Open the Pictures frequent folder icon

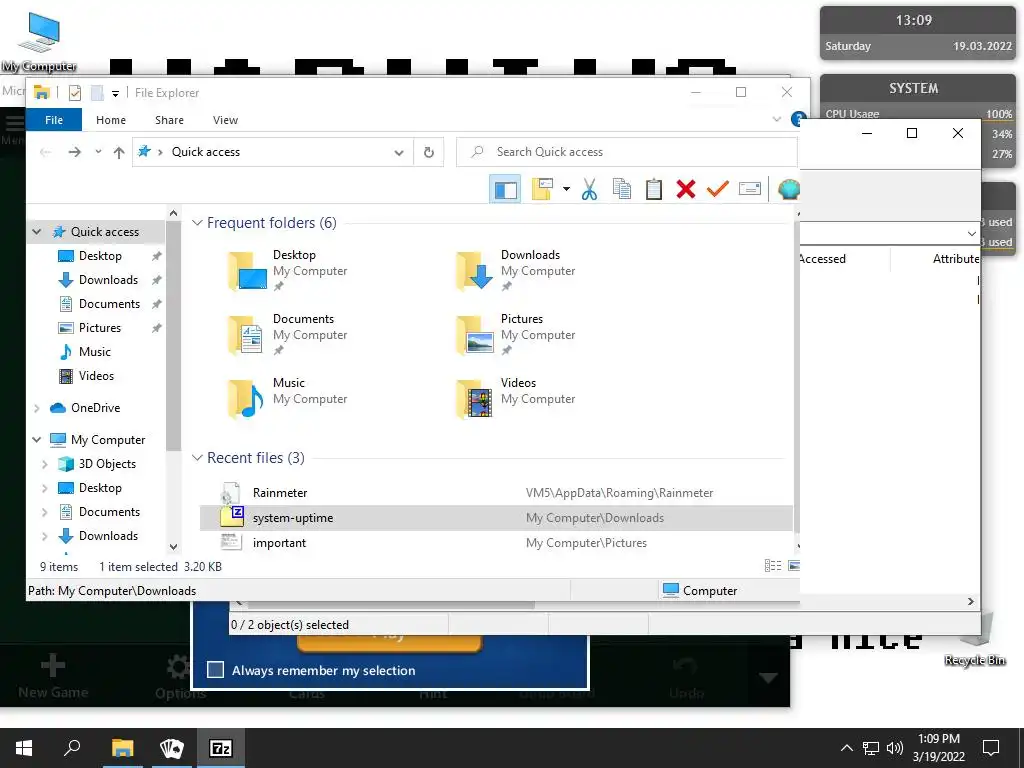pos(474,334)
